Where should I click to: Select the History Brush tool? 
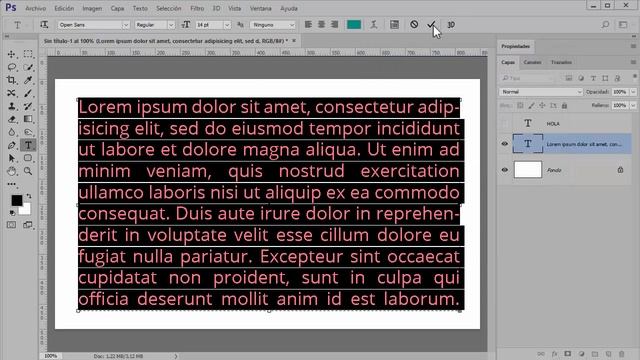click(x=28, y=106)
